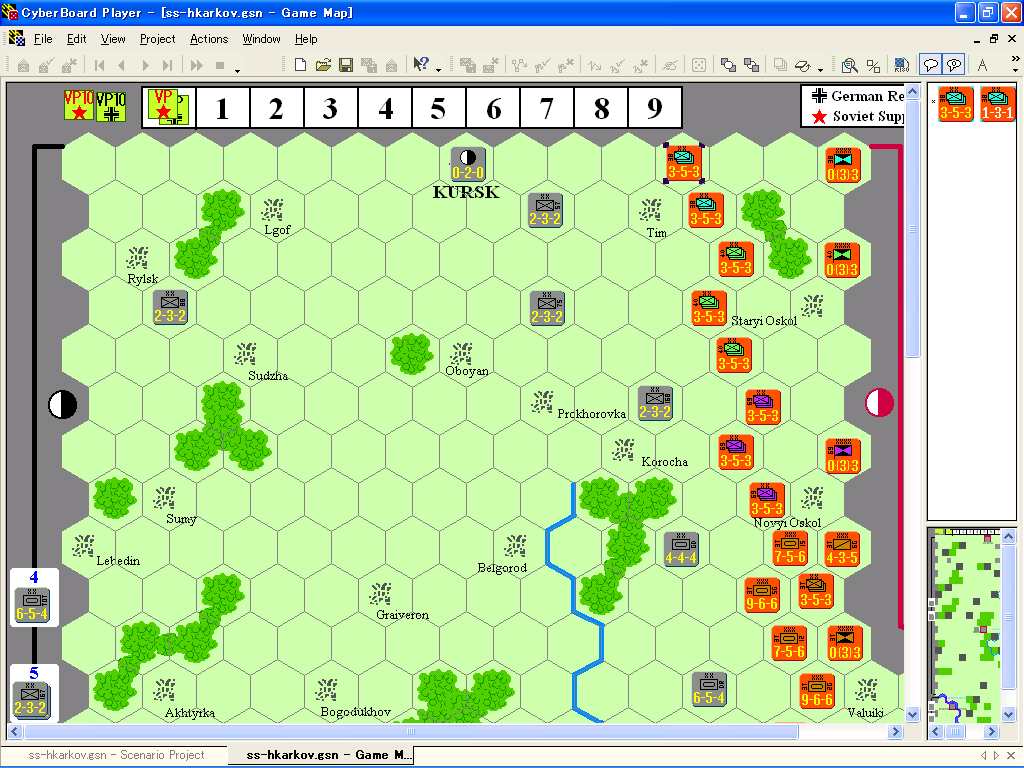Image resolution: width=1024 pixels, height=768 pixels.
Task: Click the magnifier zoom toolbar icon
Action: (849, 65)
